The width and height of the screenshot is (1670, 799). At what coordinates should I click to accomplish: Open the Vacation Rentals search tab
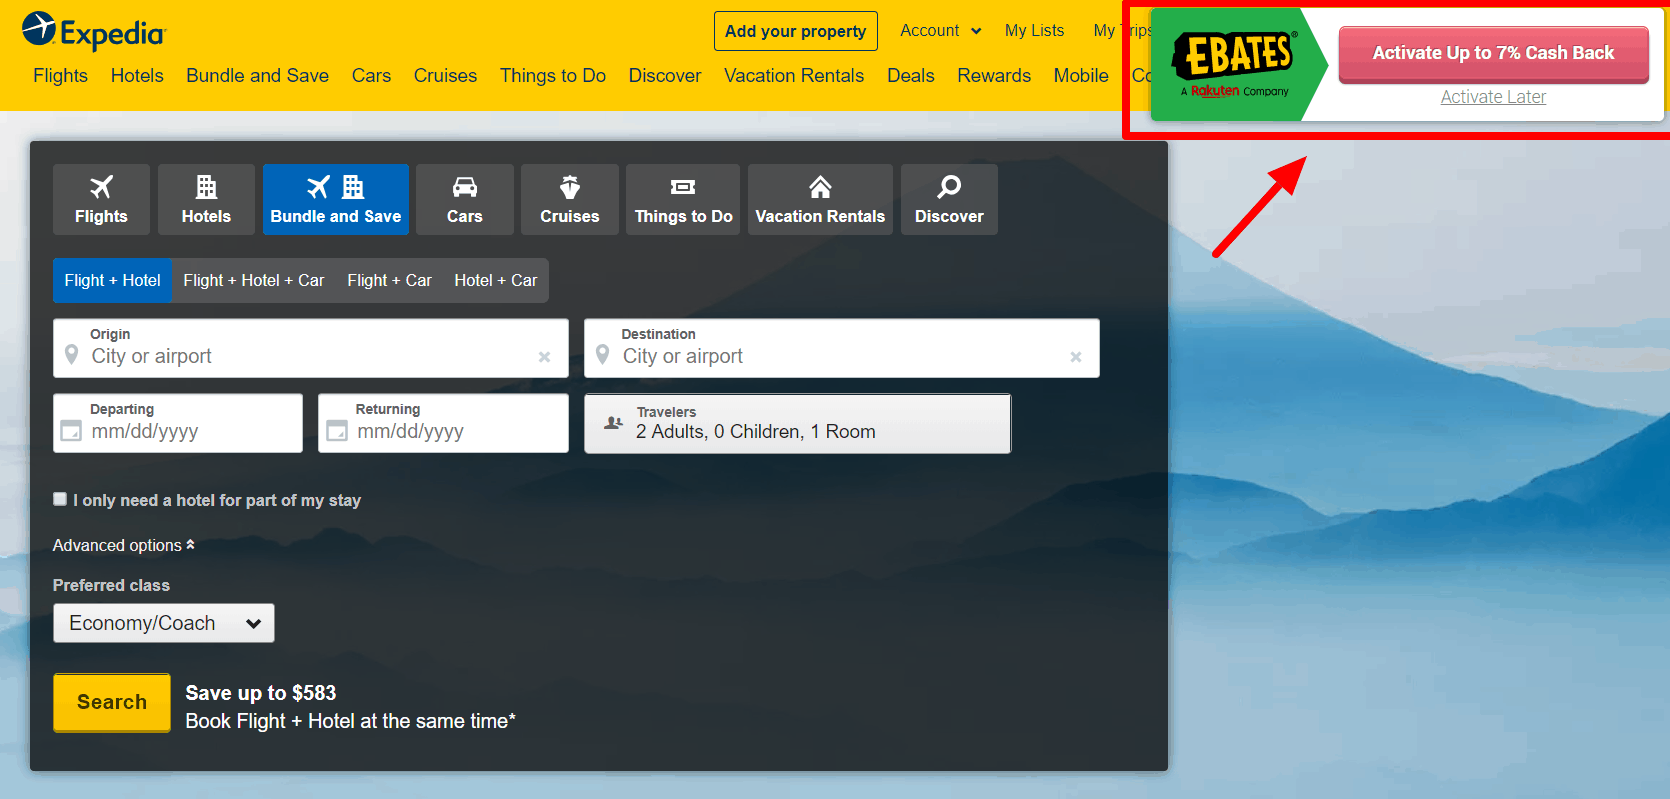(x=820, y=199)
